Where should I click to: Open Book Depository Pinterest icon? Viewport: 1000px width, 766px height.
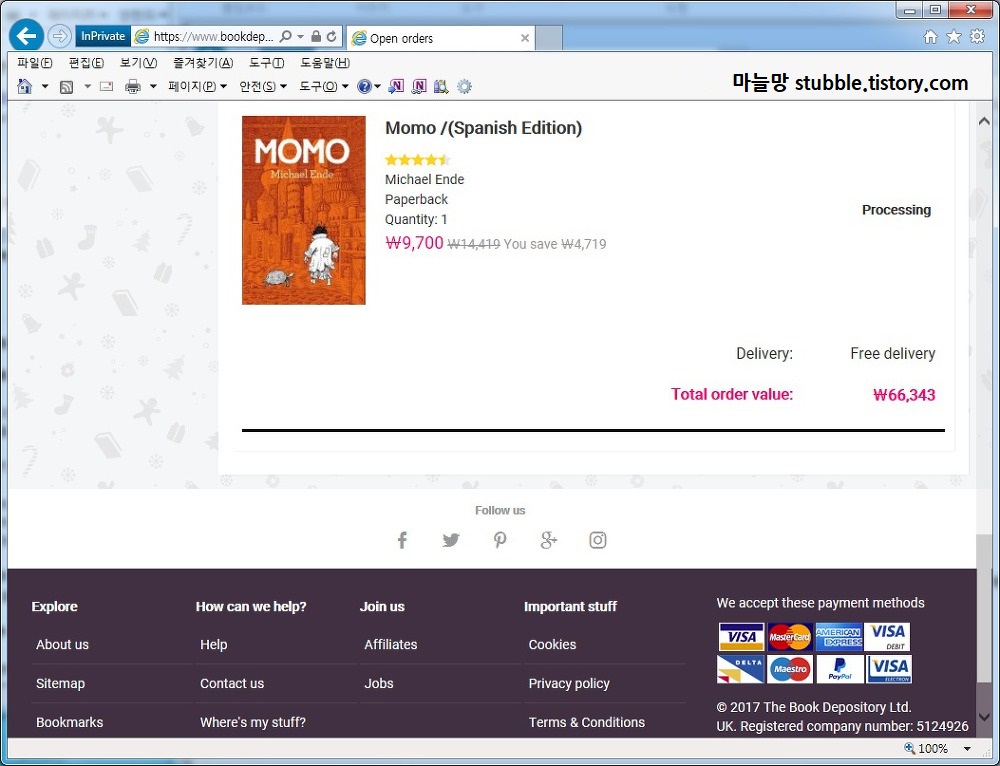coord(500,540)
